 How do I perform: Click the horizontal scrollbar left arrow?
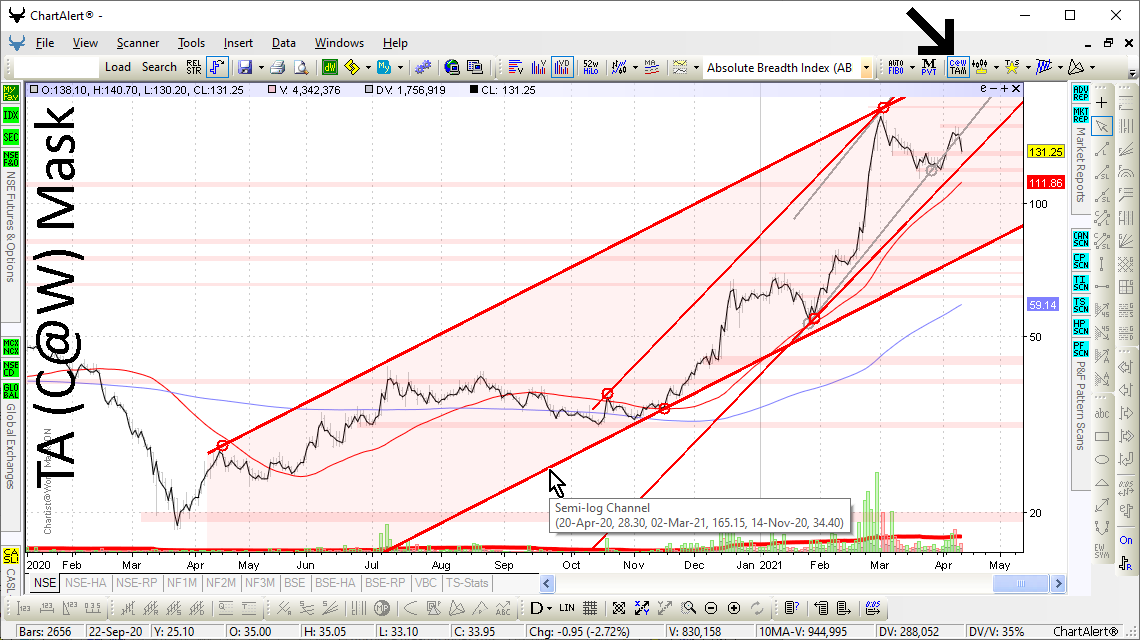(547, 583)
